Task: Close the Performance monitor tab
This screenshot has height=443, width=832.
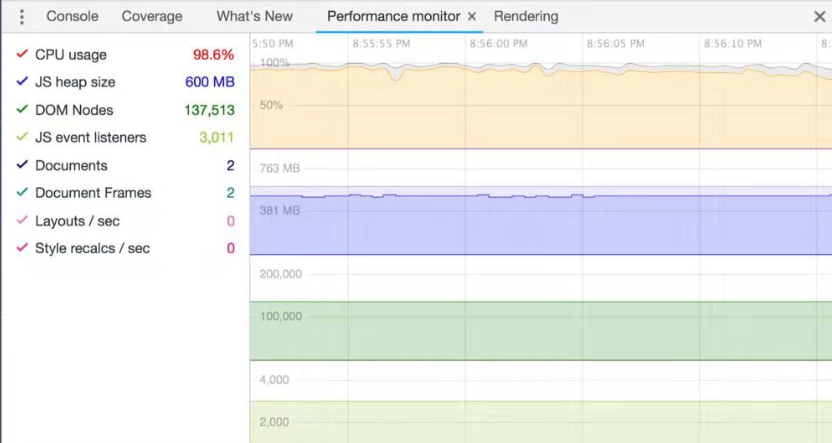Action: (472, 17)
